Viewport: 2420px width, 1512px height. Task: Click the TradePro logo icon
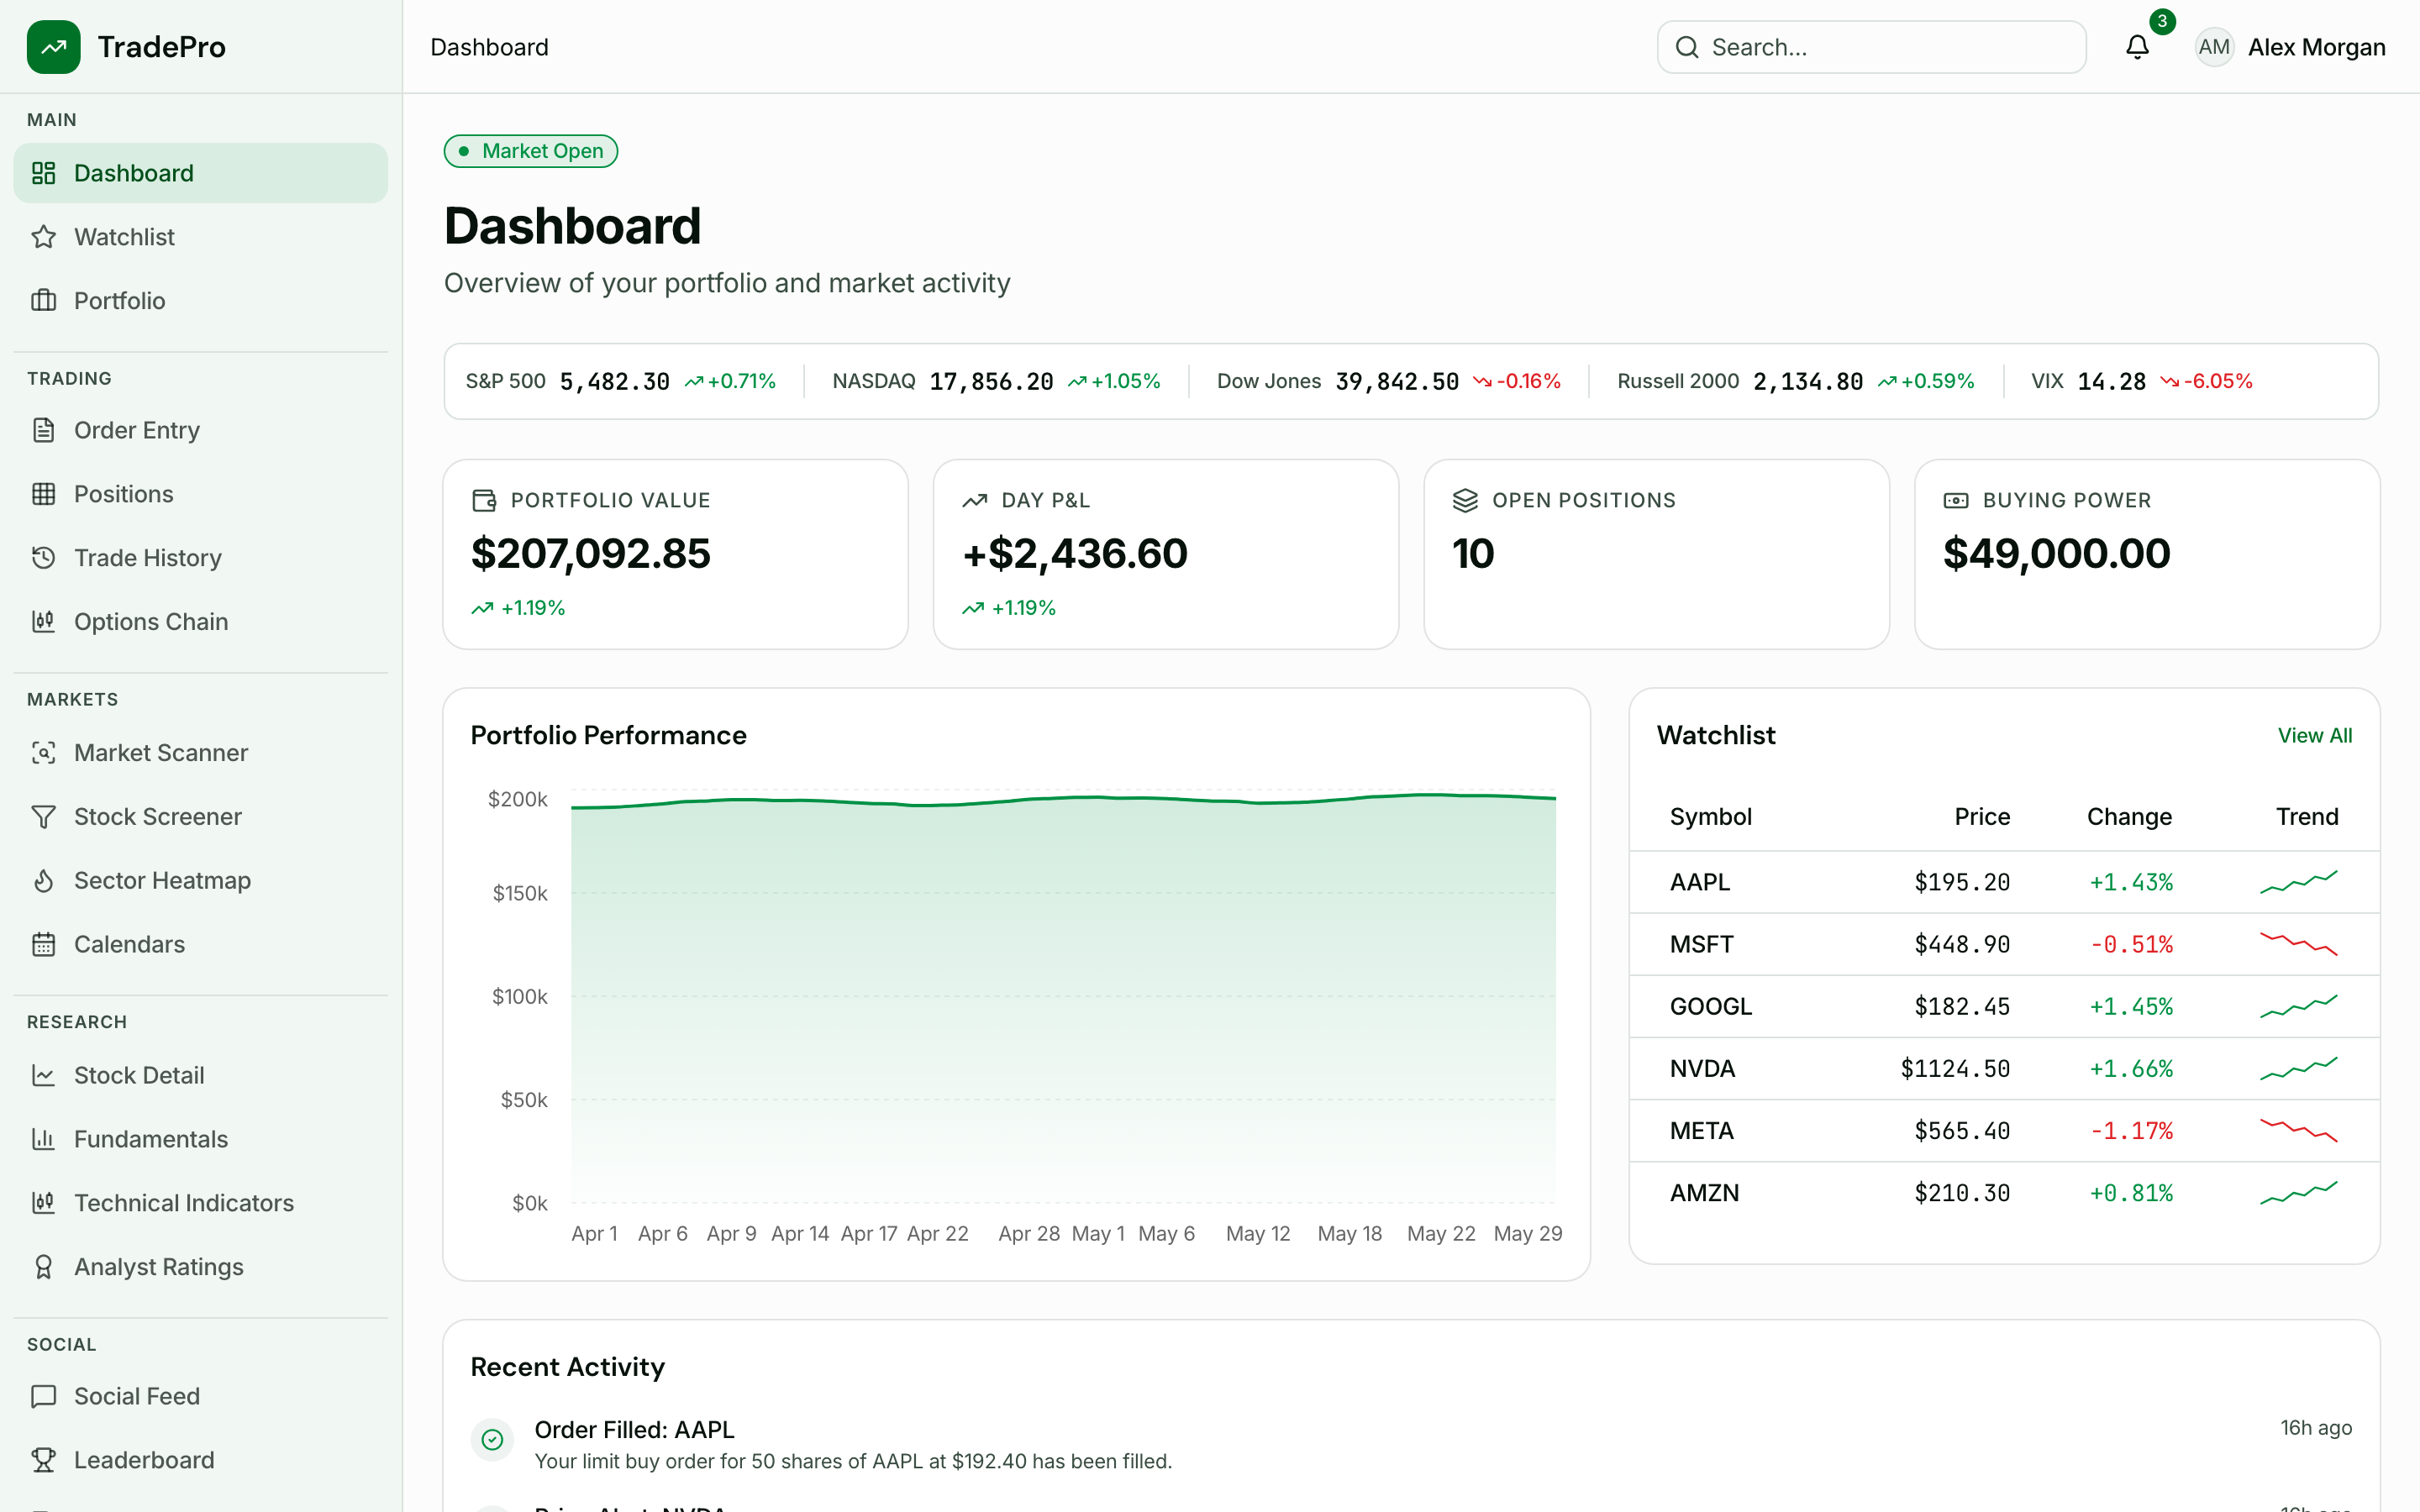click(54, 47)
